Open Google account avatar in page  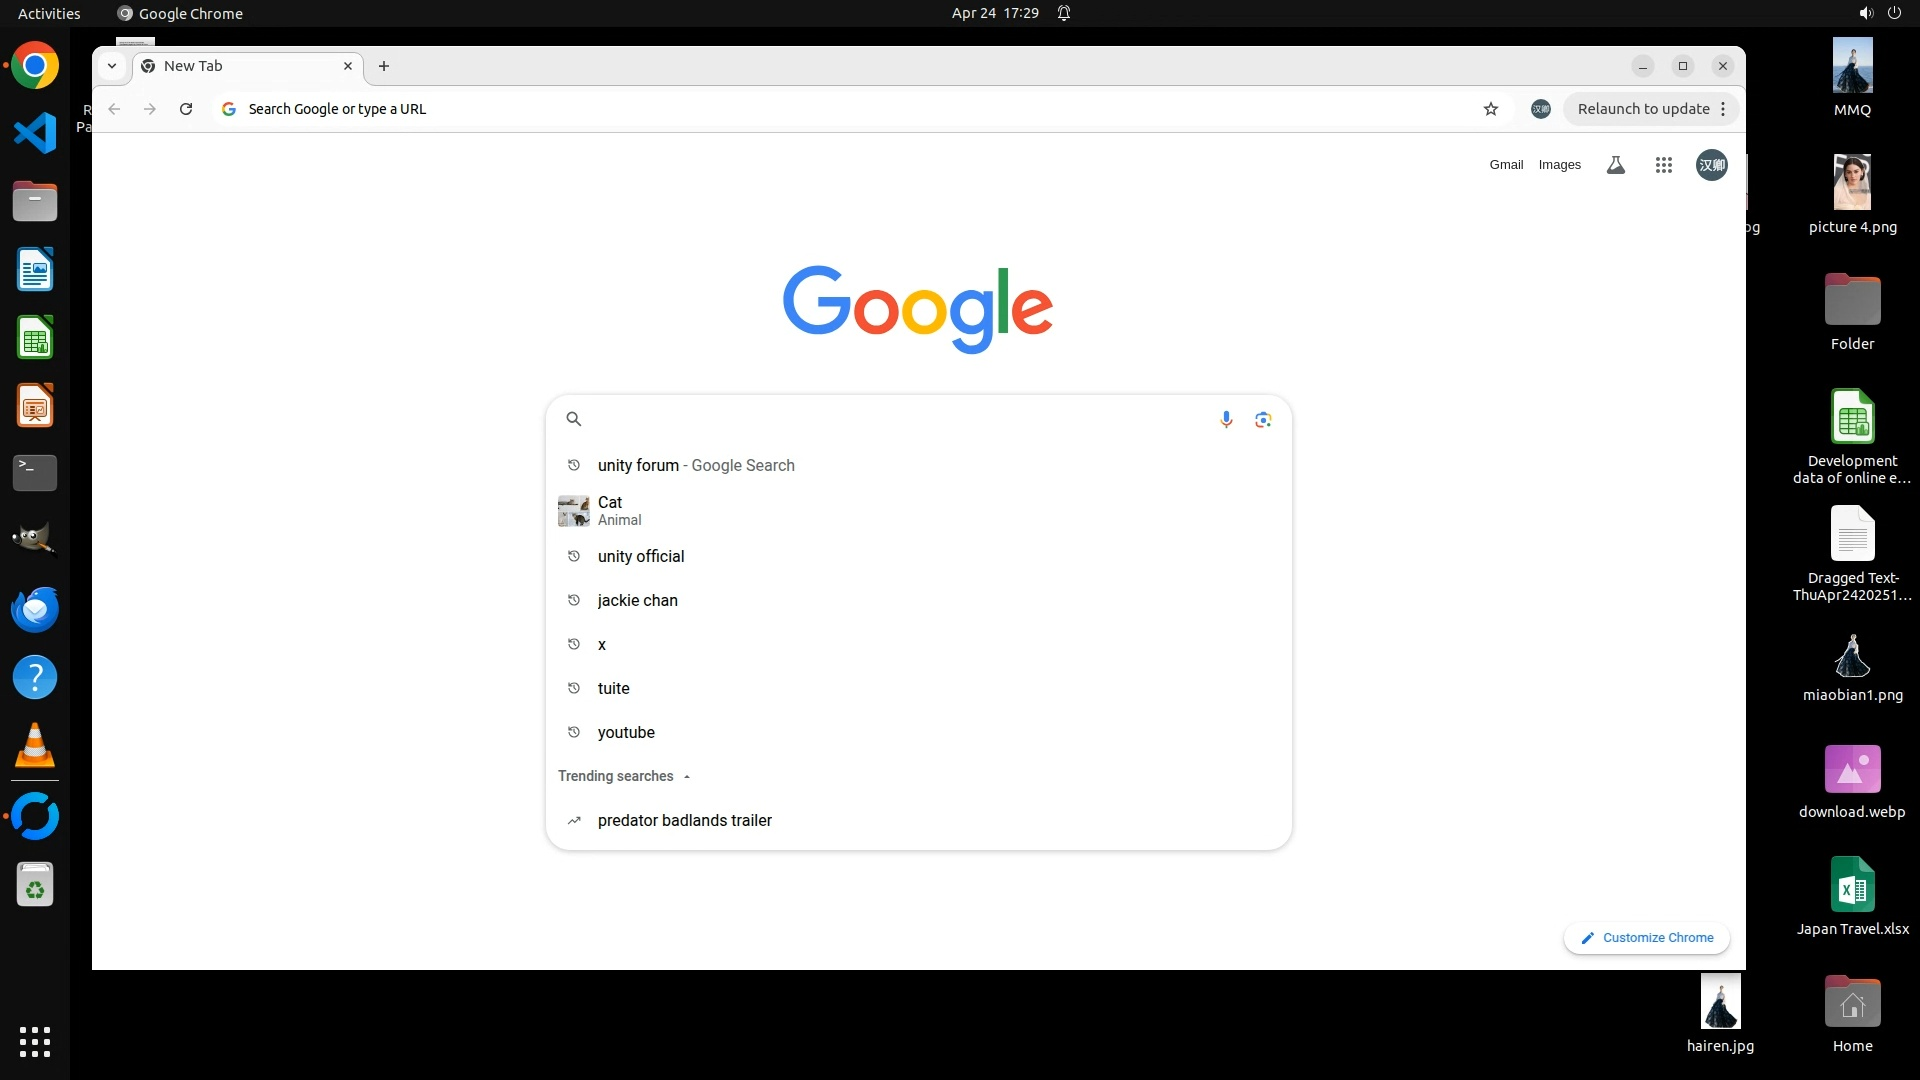[x=1712, y=165]
